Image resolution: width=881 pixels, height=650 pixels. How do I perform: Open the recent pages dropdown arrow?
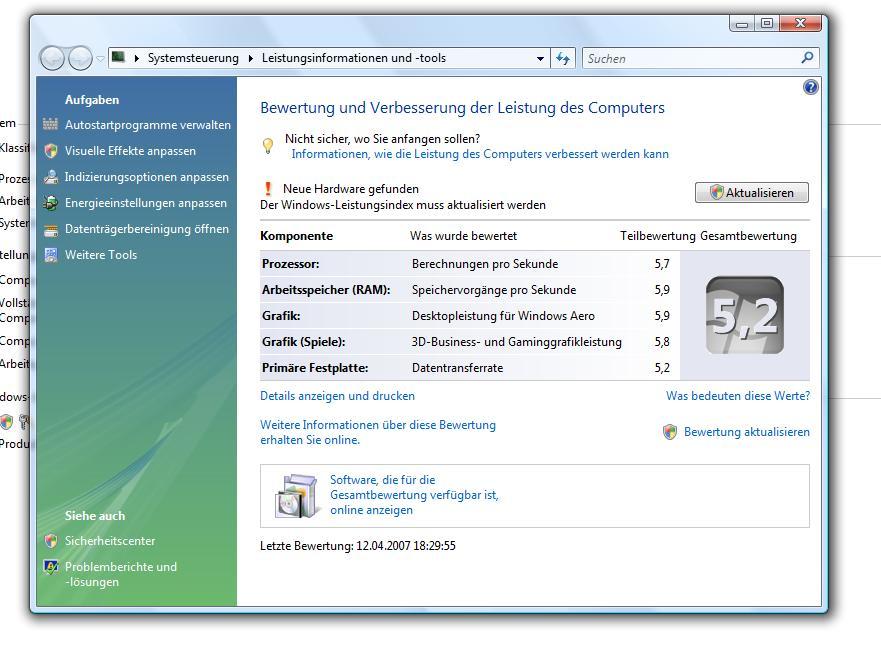click(100, 58)
